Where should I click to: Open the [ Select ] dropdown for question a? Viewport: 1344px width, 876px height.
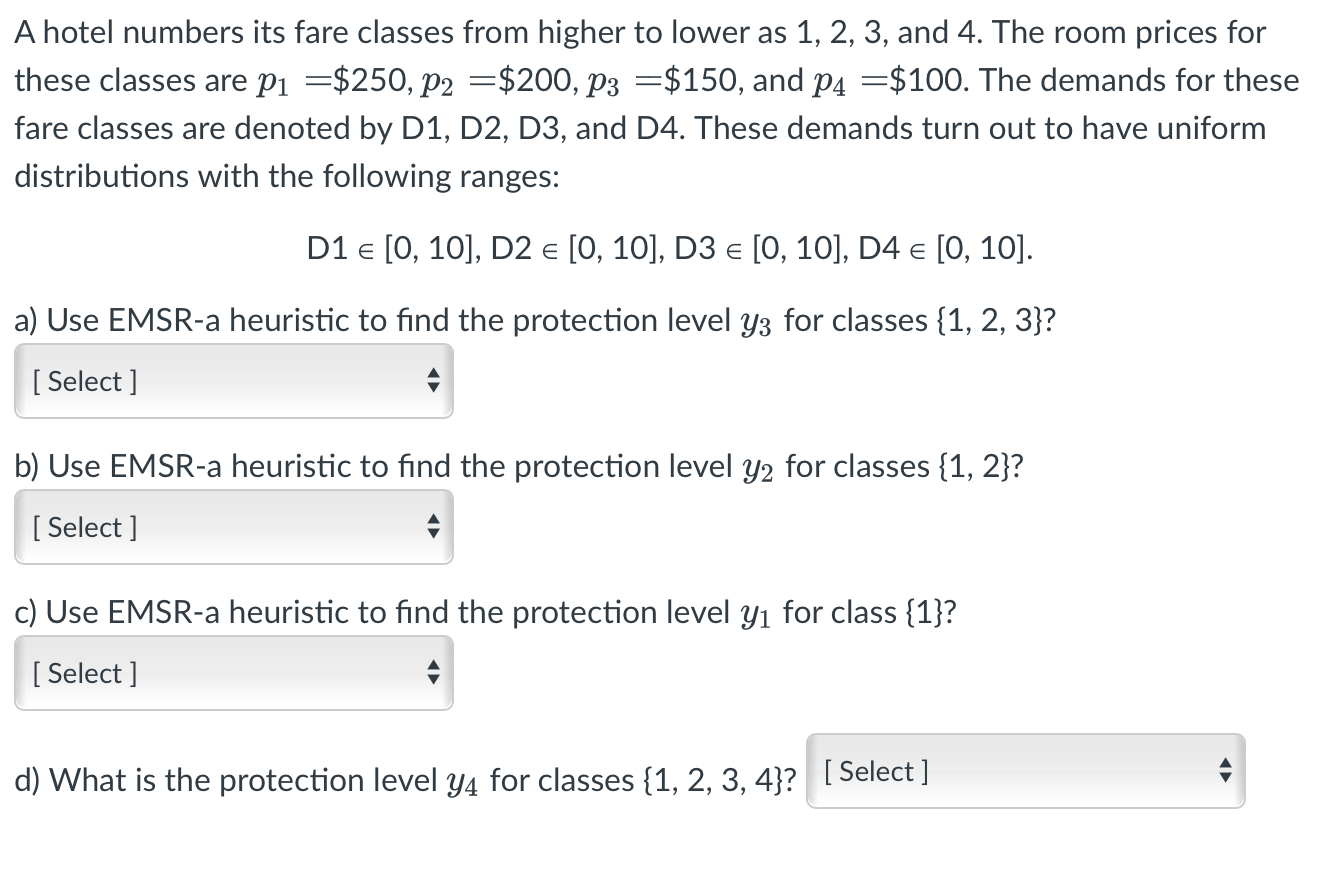233,380
